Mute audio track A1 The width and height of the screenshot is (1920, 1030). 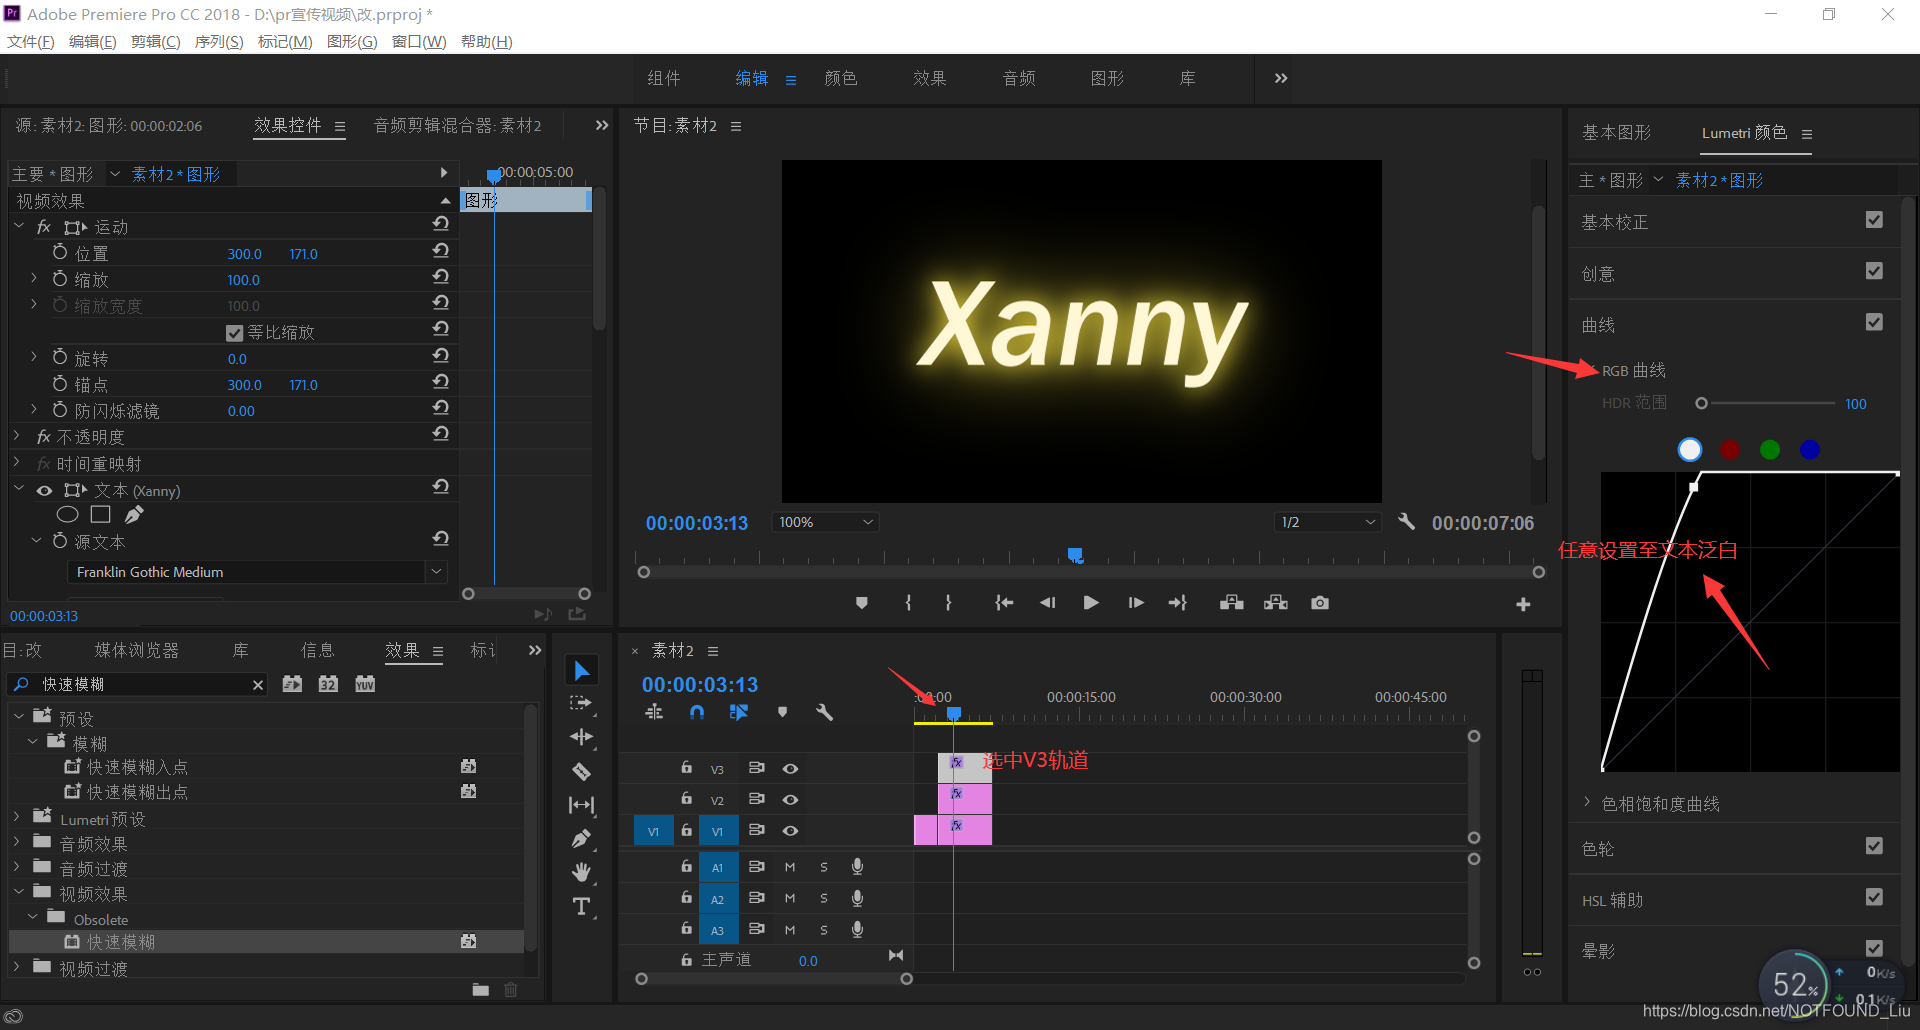[x=790, y=867]
